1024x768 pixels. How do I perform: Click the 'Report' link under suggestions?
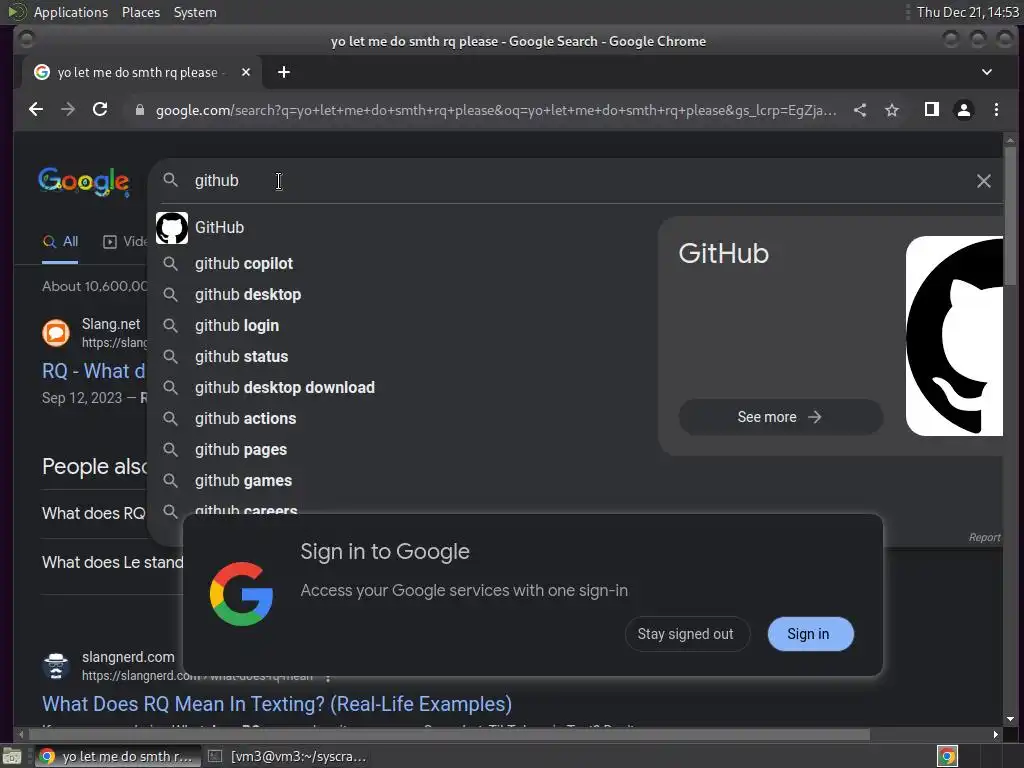[x=984, y=537]
